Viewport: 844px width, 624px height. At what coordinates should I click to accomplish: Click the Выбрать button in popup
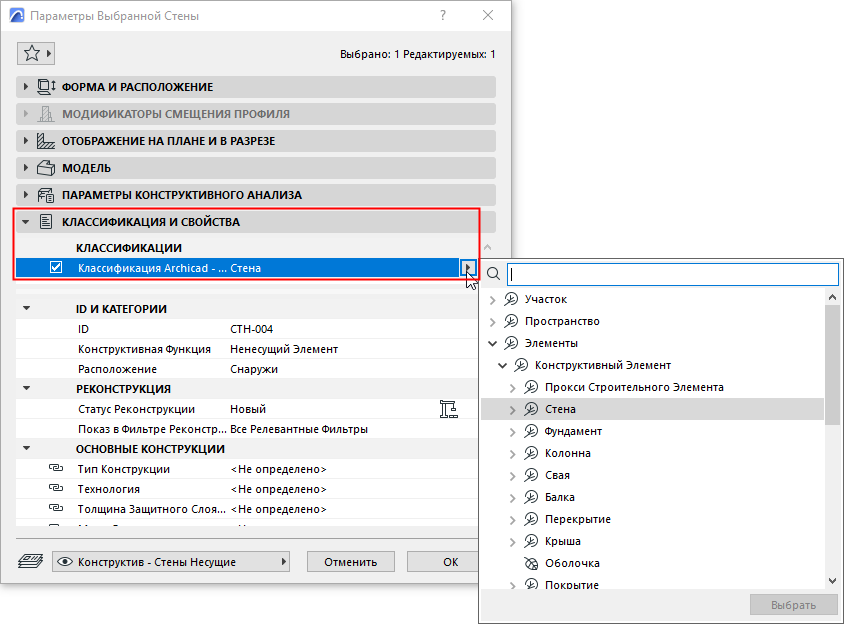(x=793, y=605)
